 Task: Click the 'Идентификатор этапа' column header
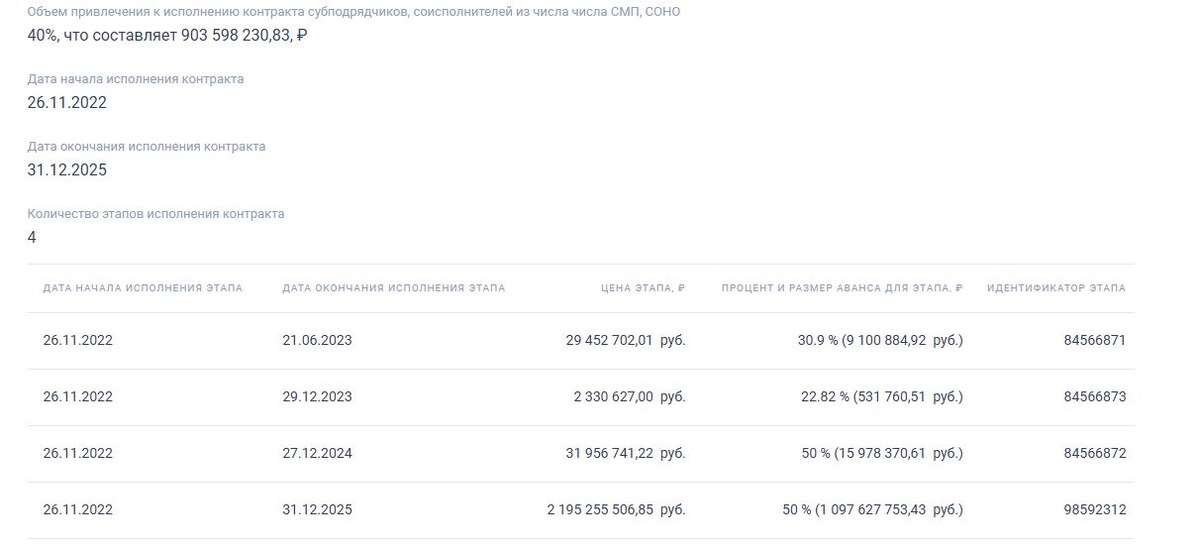tap(1056, 288)
